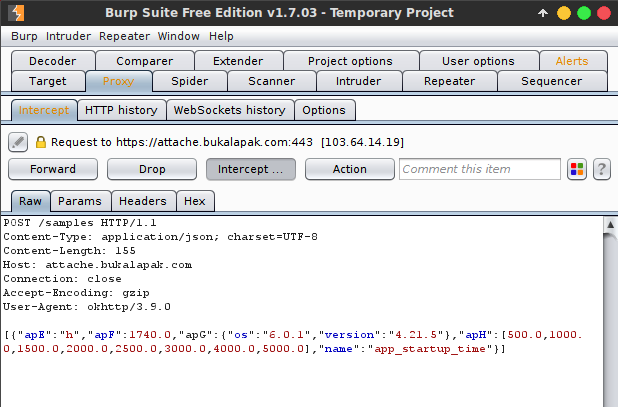Switch to the Sequencer tab
The width and height of the screenshot is (618, 407).
coord(551,81)
